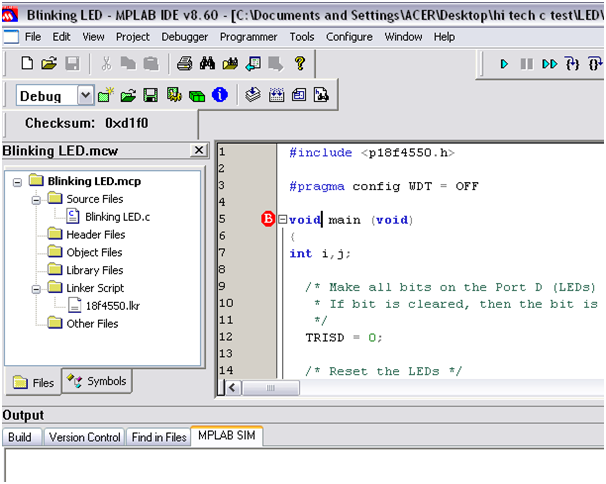The image size is (606, 484).
Task: Click the 'TRISD = 0;' code line
Action: [x=344, y=338]
